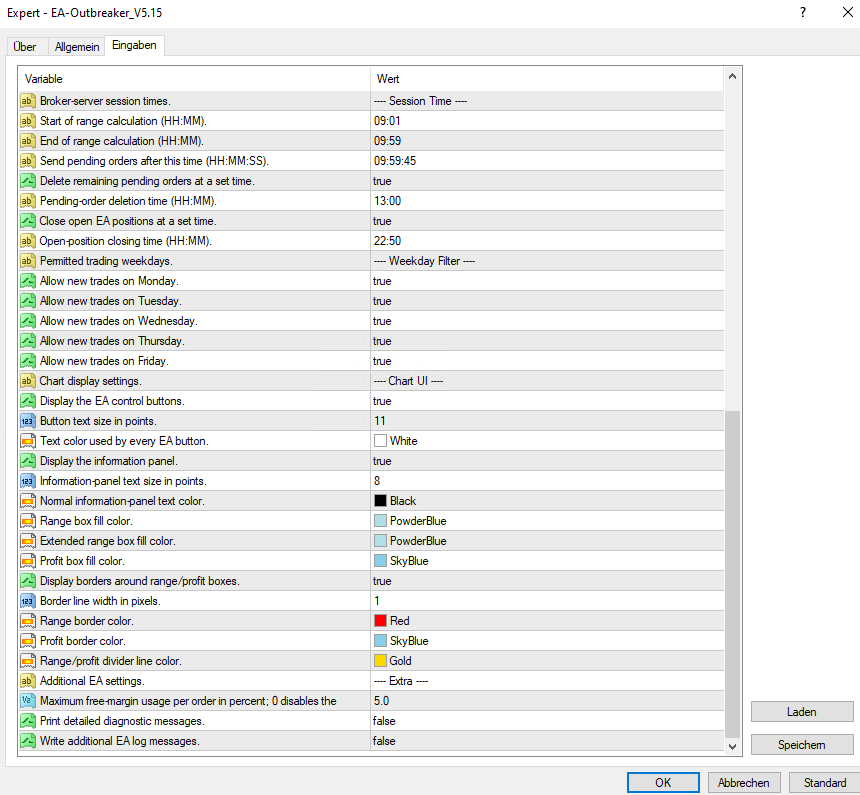Click the Standard button to reset inputs
The width and height of the screenshot is (860, 795).
tap(824, 782)
